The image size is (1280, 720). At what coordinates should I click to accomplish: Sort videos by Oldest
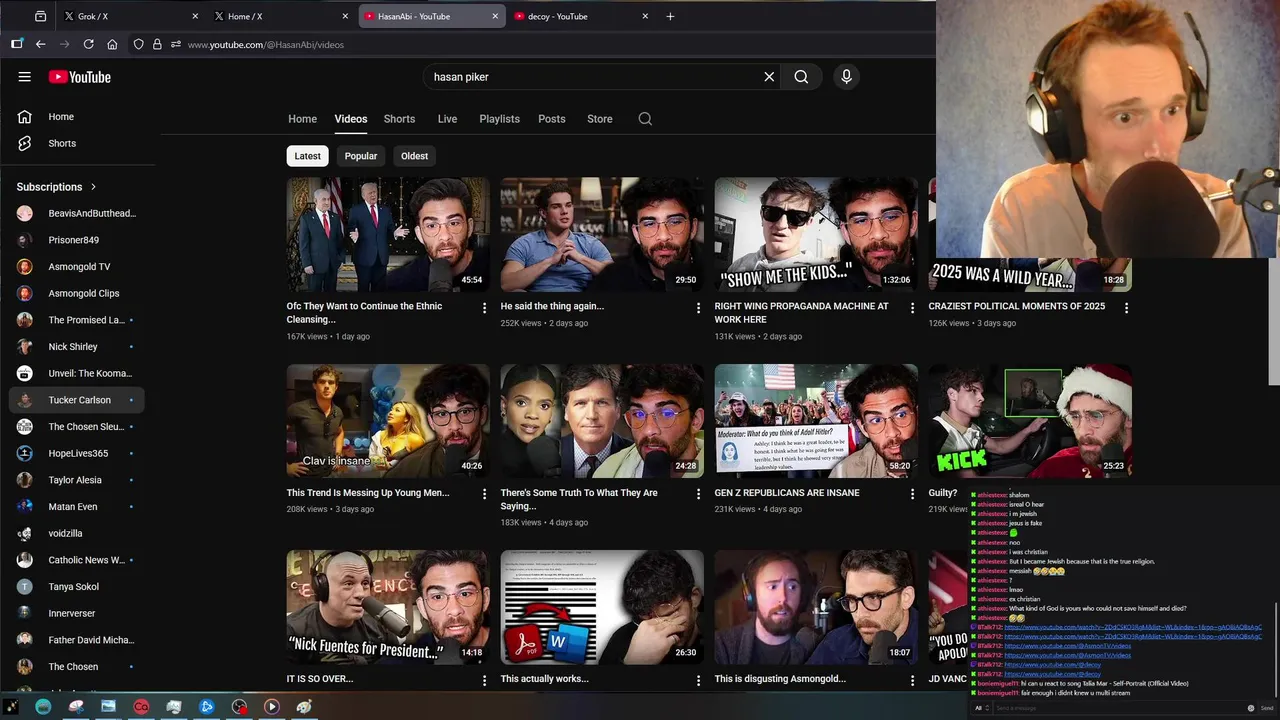tap(414, 156)
